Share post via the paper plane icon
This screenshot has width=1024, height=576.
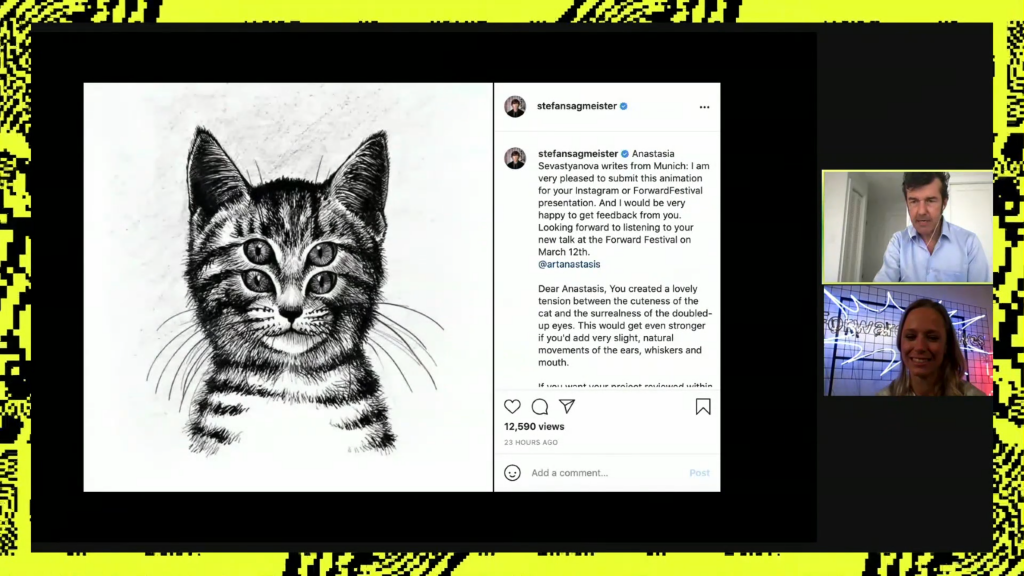click(567, 406)
